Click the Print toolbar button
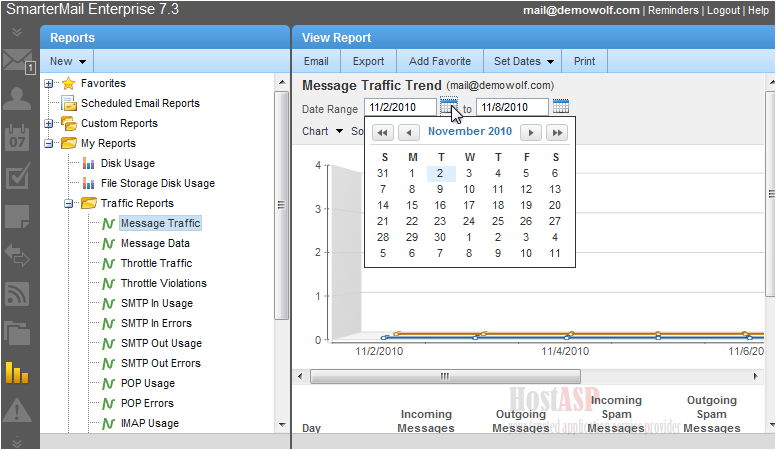Screen dimensions: 776x450 pyautogui.click(x=584, y=61)
